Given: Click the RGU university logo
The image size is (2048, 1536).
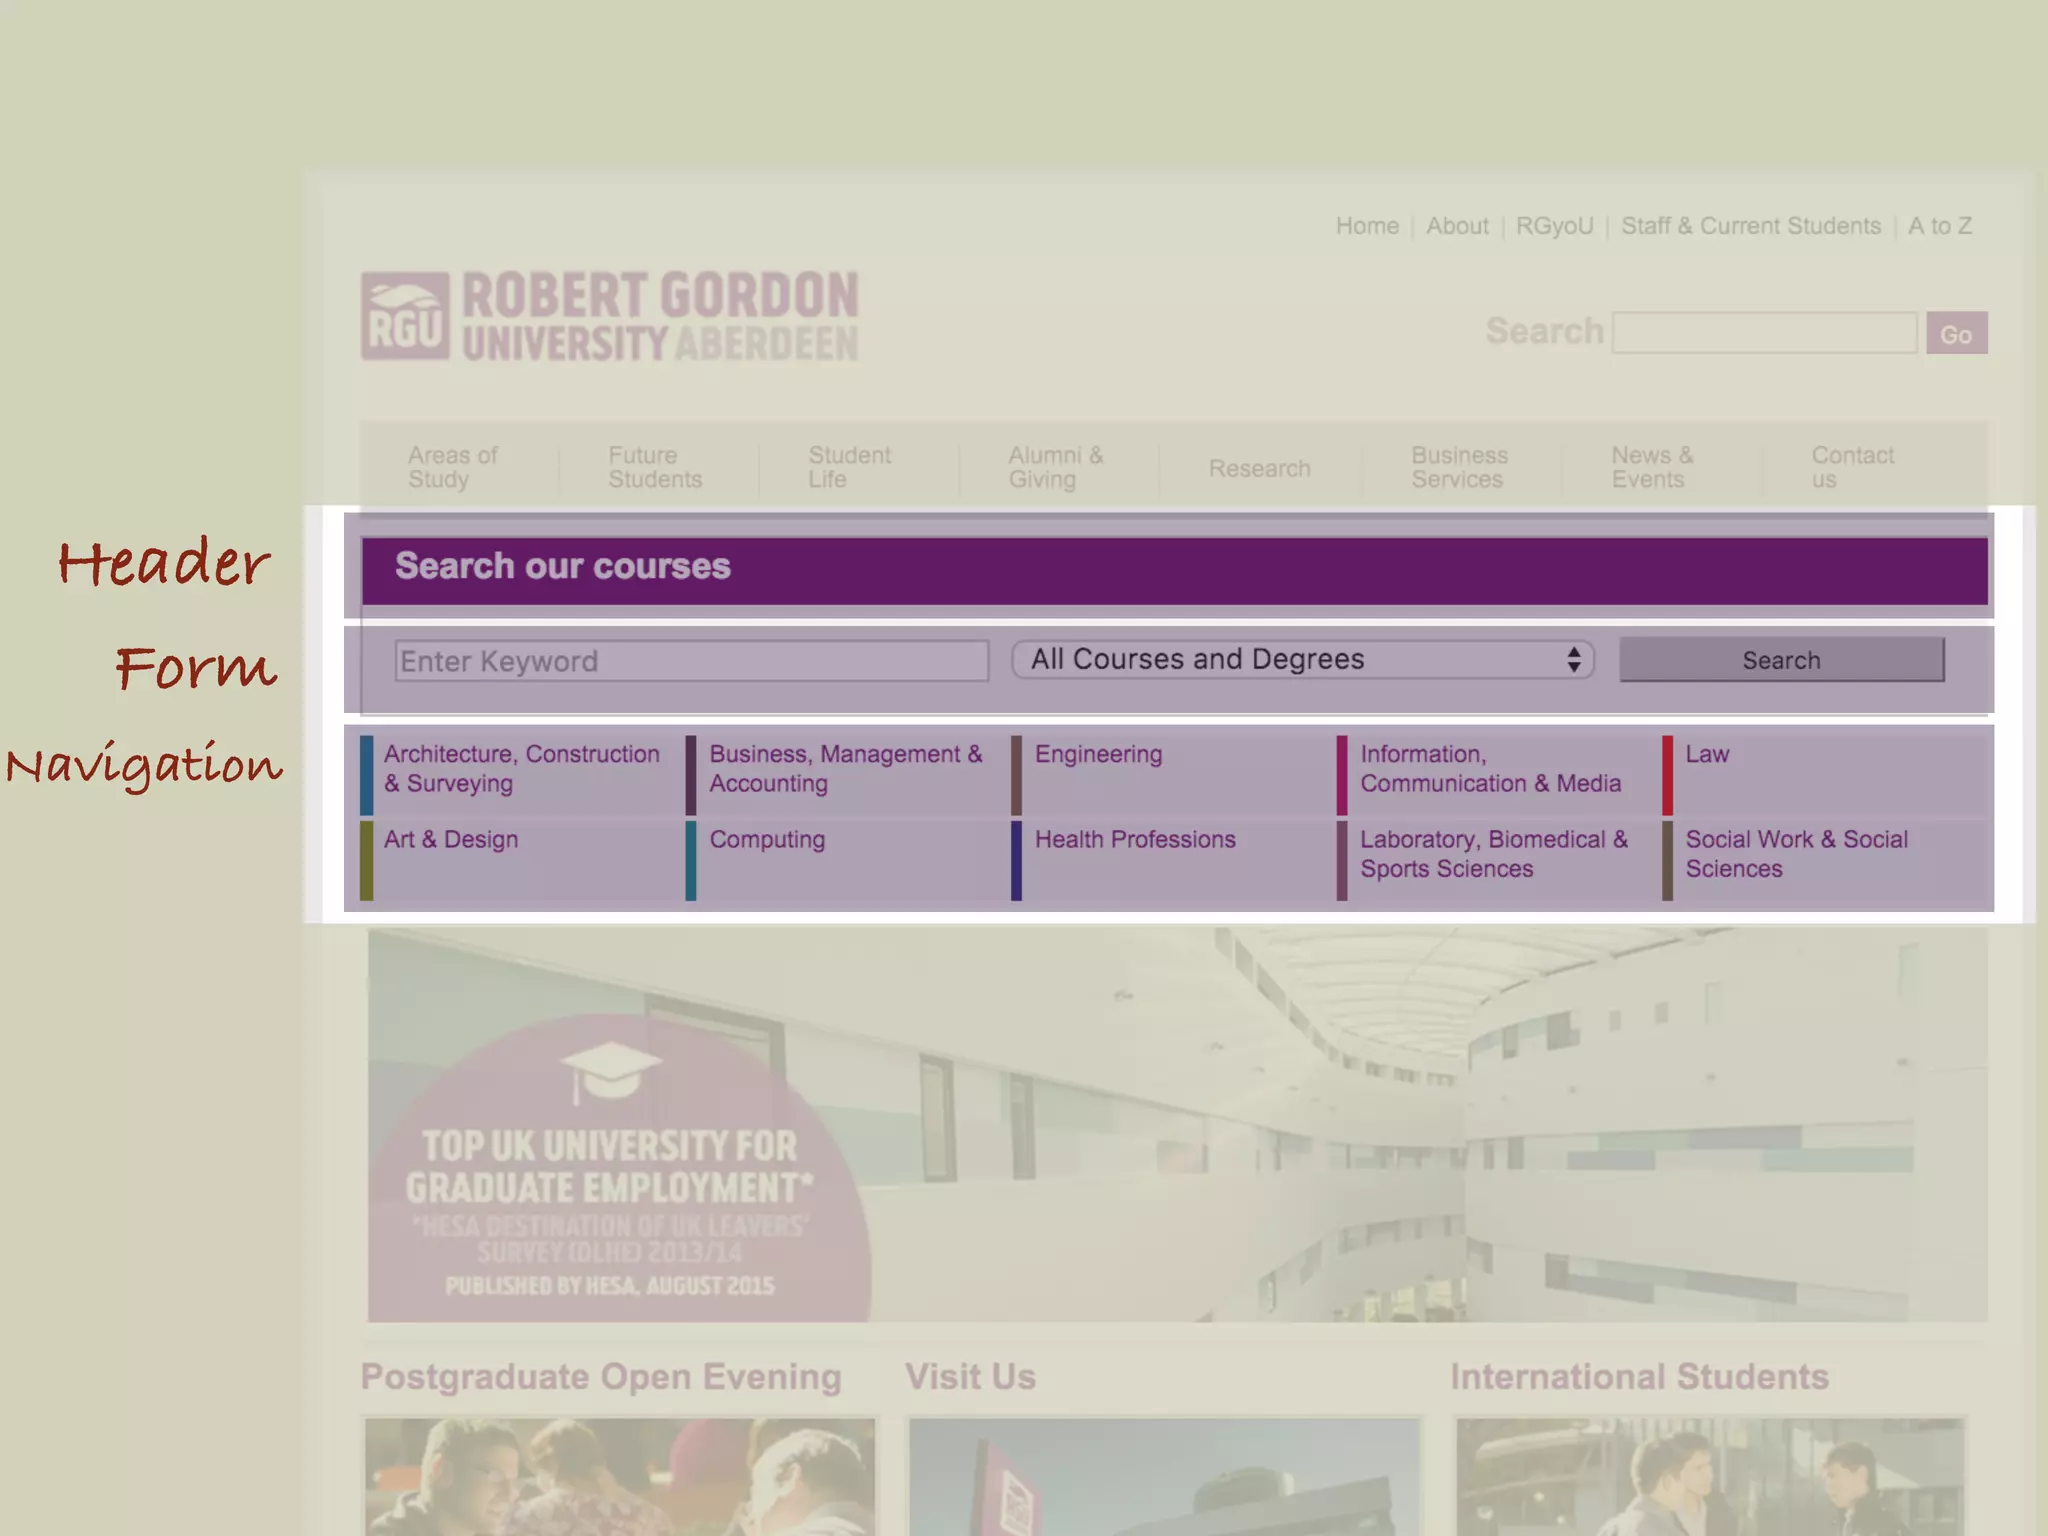Looking at the screenshot, I should click(x=609, y=316).
